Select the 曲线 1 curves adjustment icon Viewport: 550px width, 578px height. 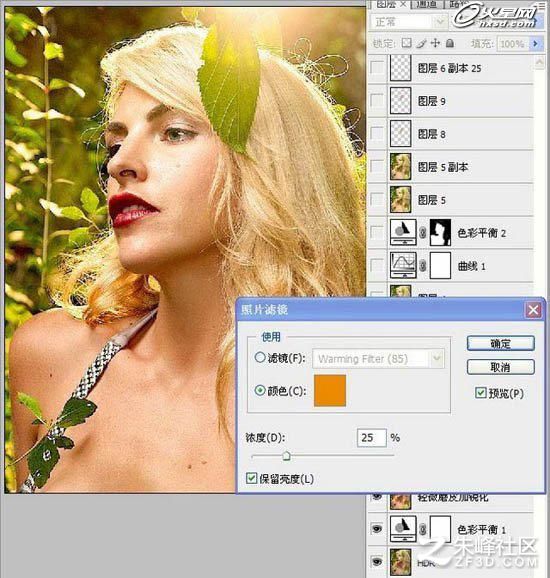tap(403, 265)
